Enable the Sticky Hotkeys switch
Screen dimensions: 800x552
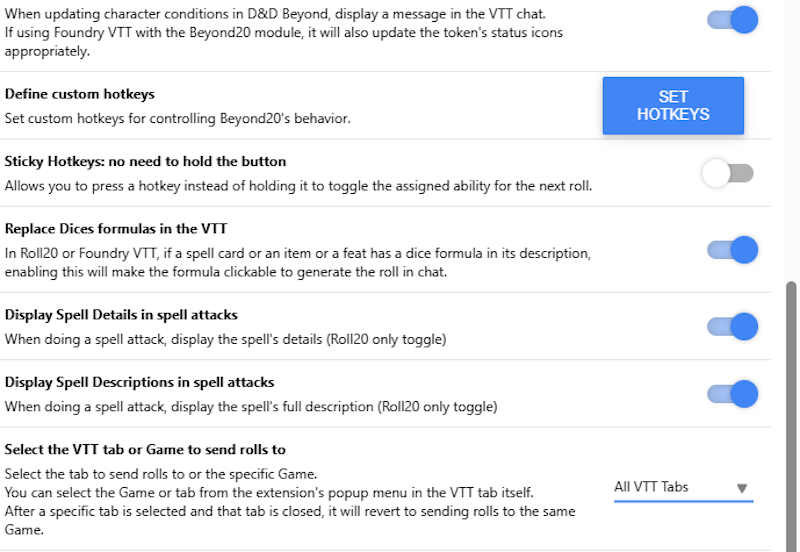point(727,174)
